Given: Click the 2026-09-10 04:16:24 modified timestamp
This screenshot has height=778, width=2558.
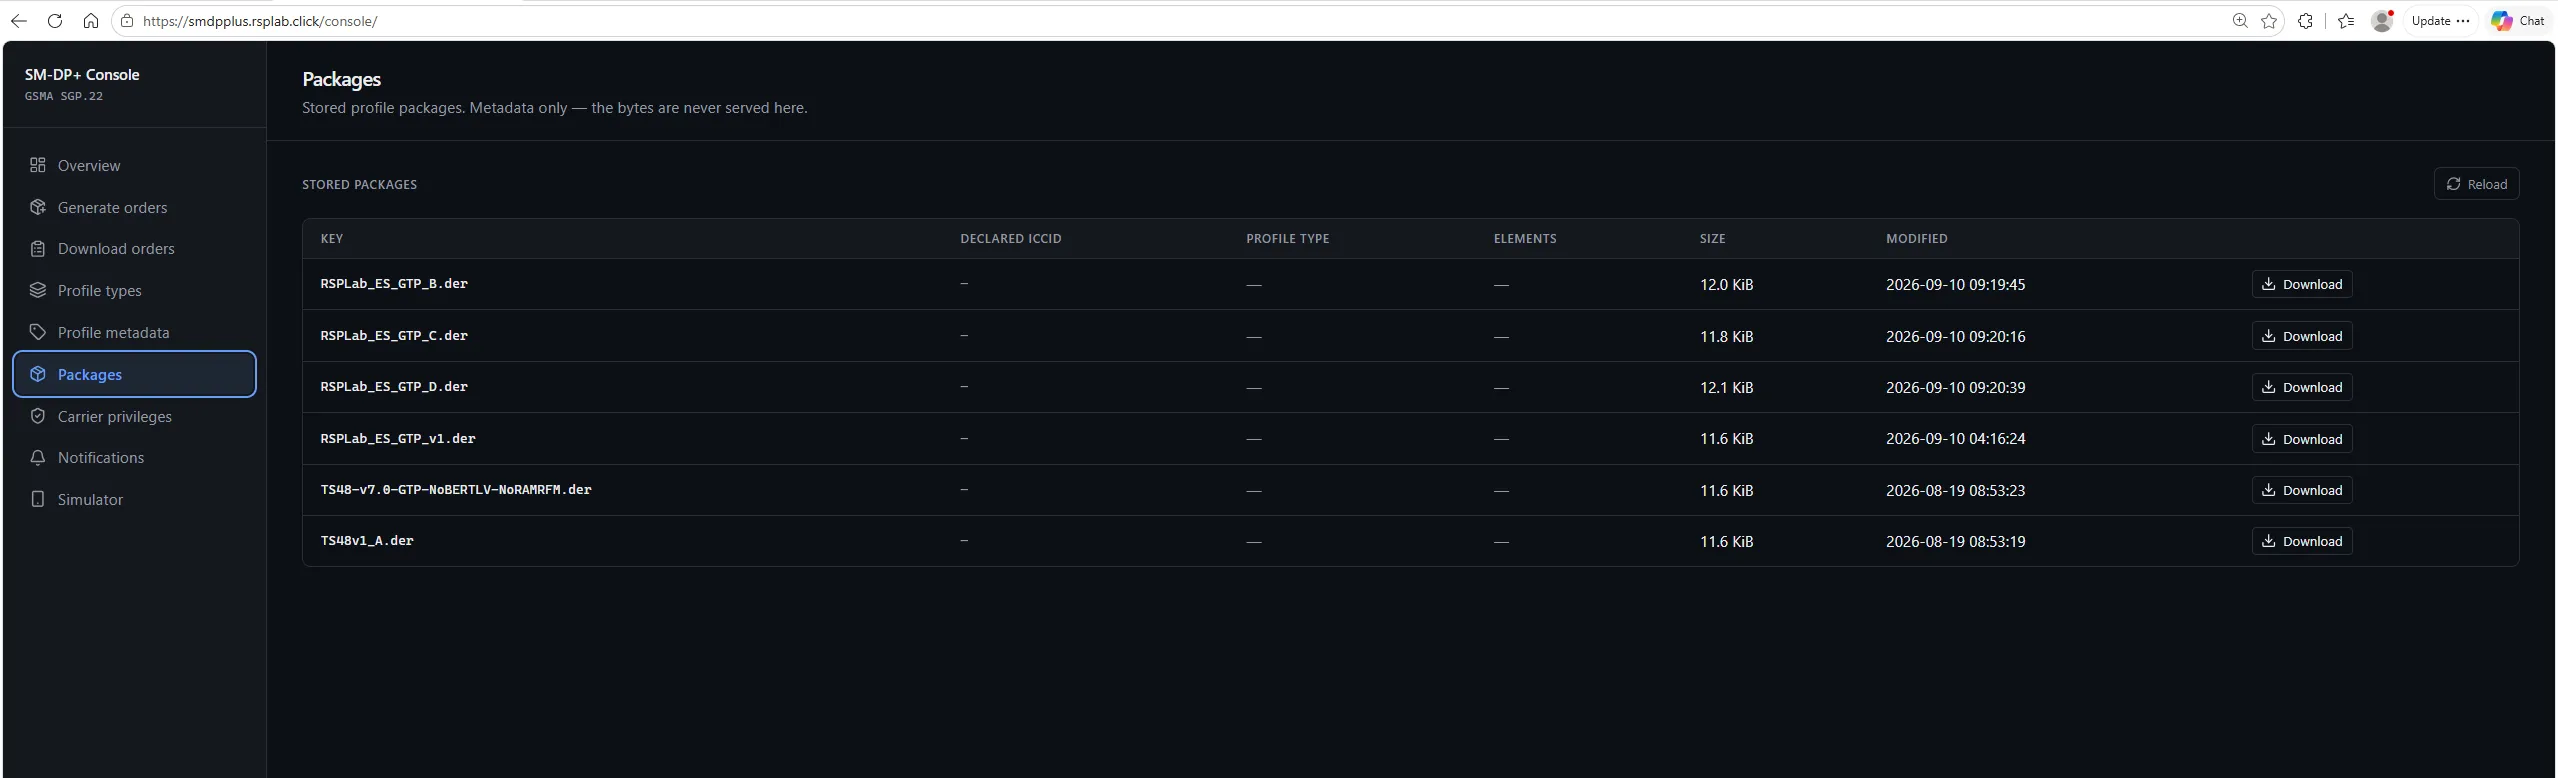Looking at the screenshot, I should [x=1956, y=439].
